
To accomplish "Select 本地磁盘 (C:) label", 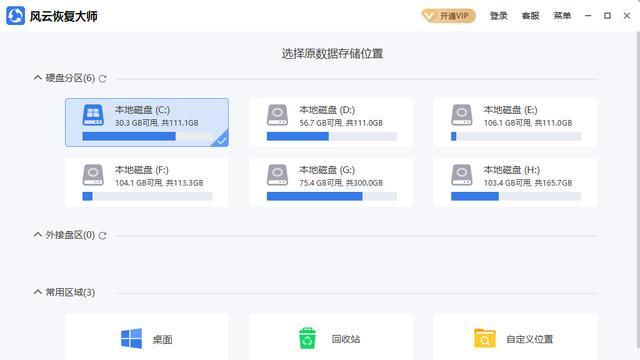I will coord(142,110).
